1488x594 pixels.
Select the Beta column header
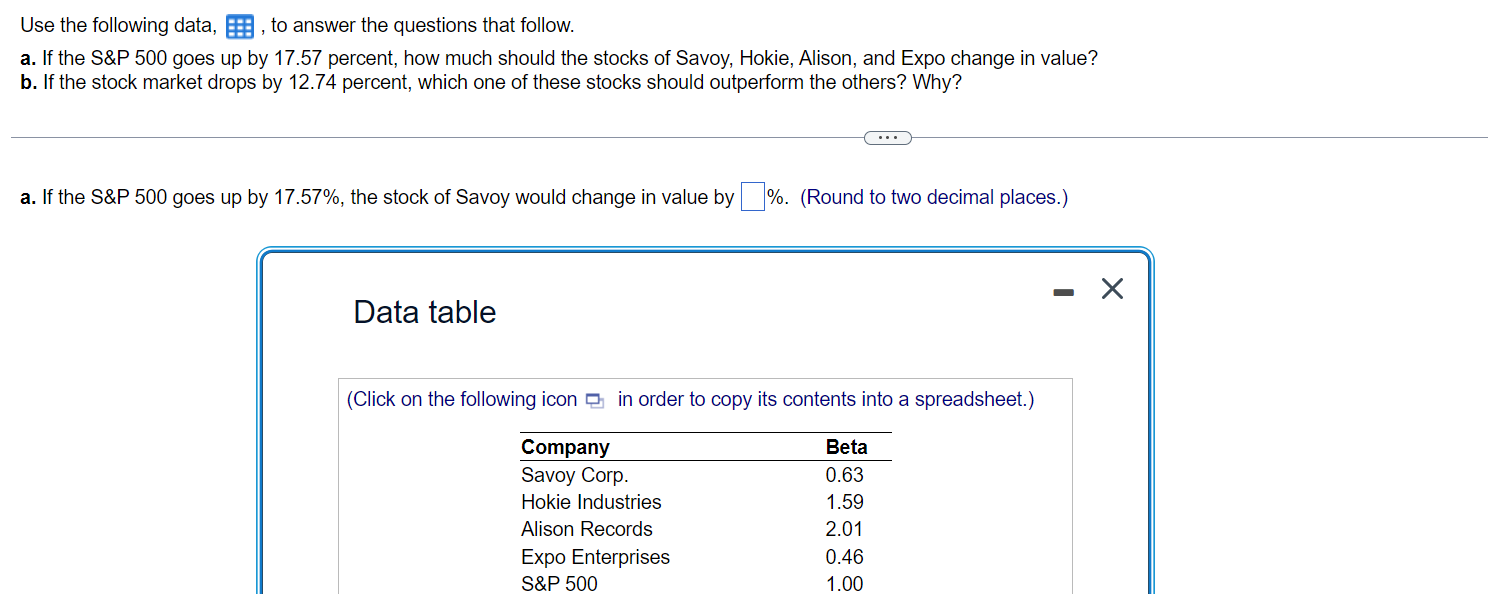pos(846,447)
